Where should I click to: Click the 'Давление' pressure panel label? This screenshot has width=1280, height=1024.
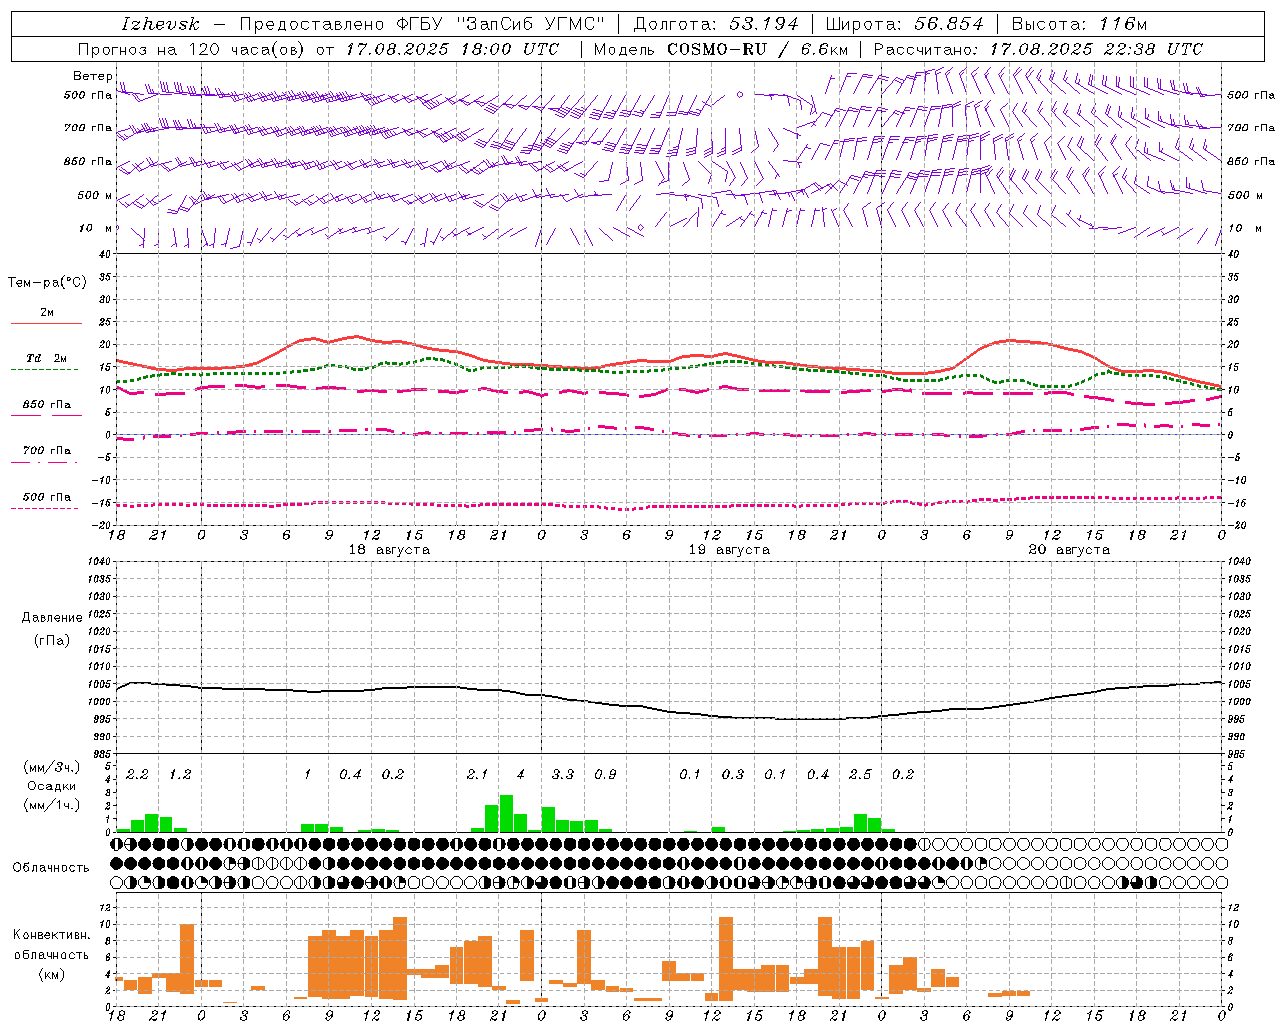pos(52,618)
